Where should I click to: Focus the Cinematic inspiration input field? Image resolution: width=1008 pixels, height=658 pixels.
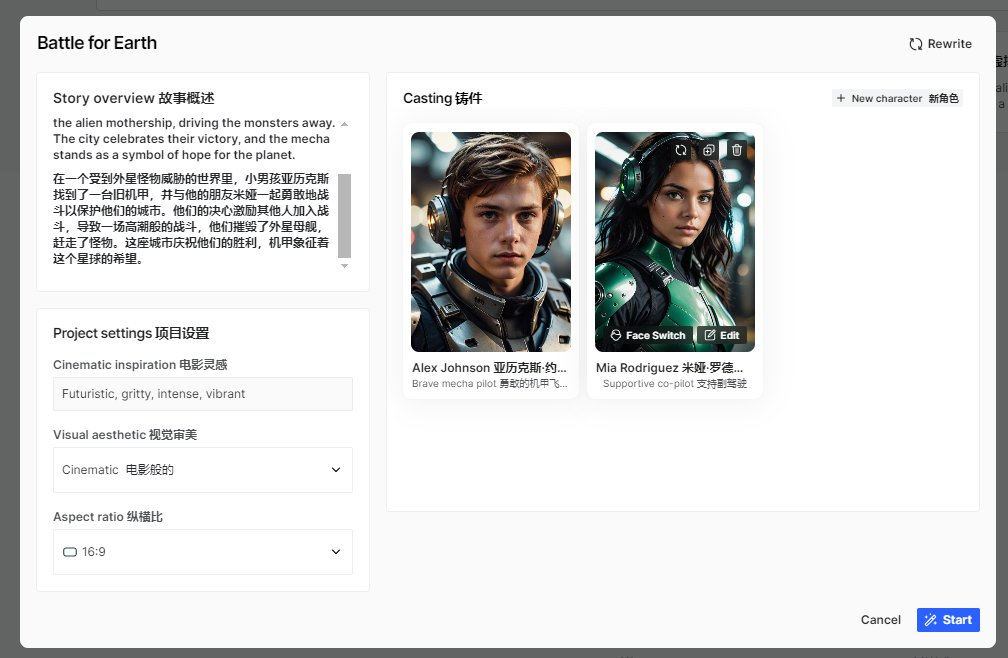202,394
